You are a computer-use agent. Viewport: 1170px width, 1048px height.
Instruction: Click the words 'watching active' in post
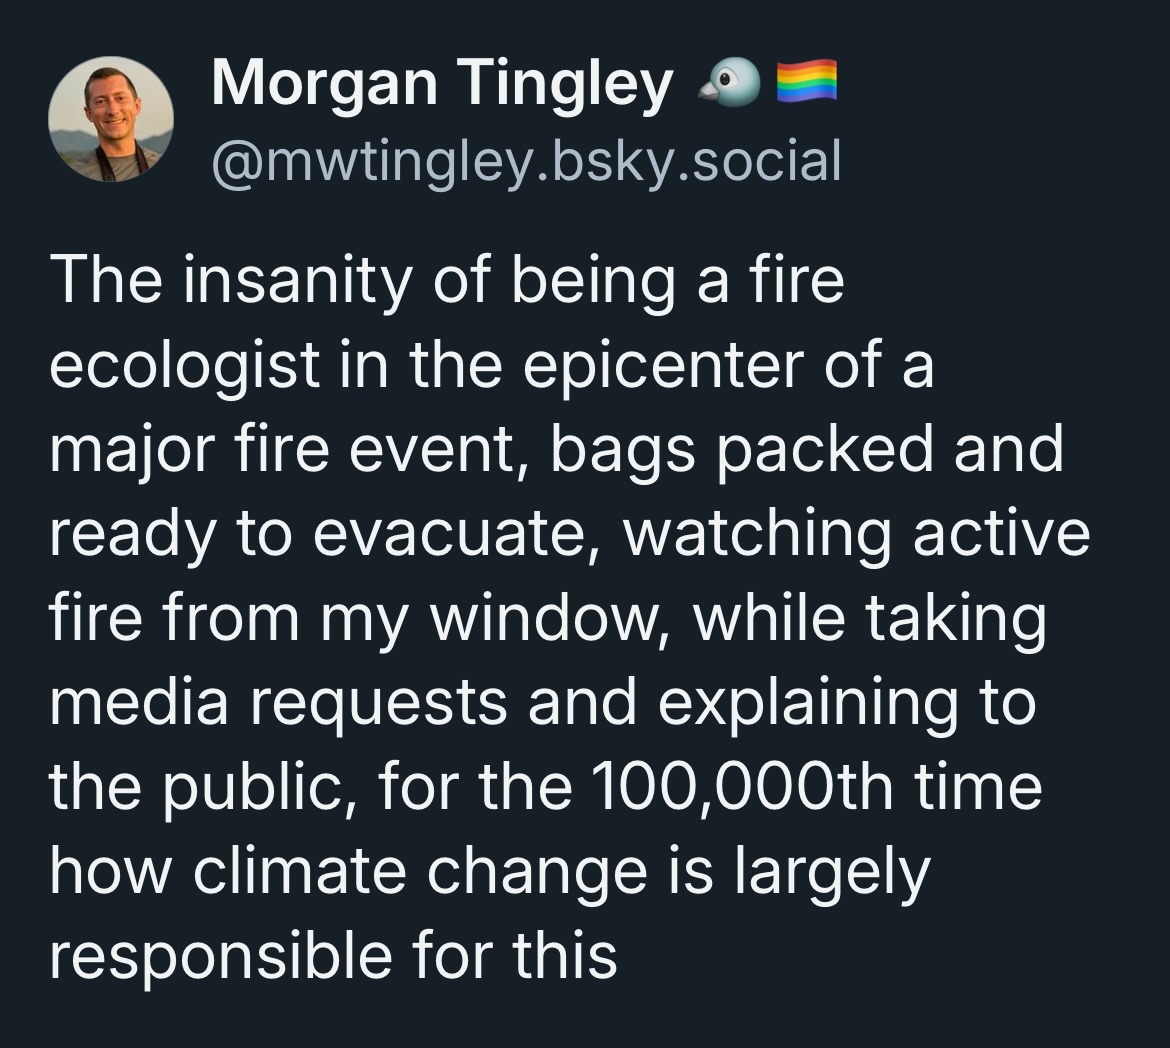(855, 535)
